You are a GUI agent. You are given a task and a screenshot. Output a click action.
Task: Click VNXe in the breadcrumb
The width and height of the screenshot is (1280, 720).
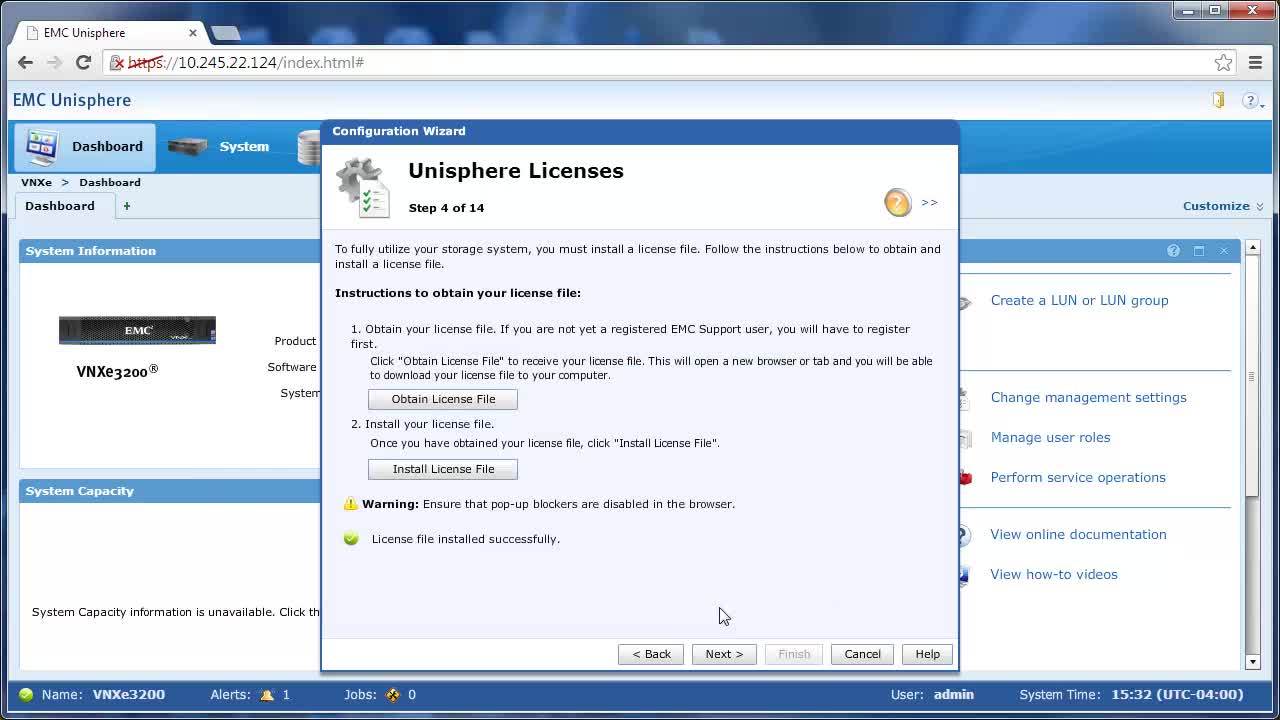(x=36, y=183)
